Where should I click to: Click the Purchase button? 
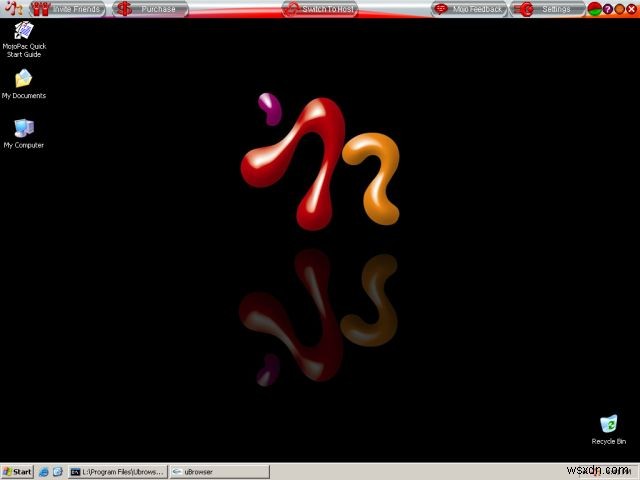(x=150, y=9)
